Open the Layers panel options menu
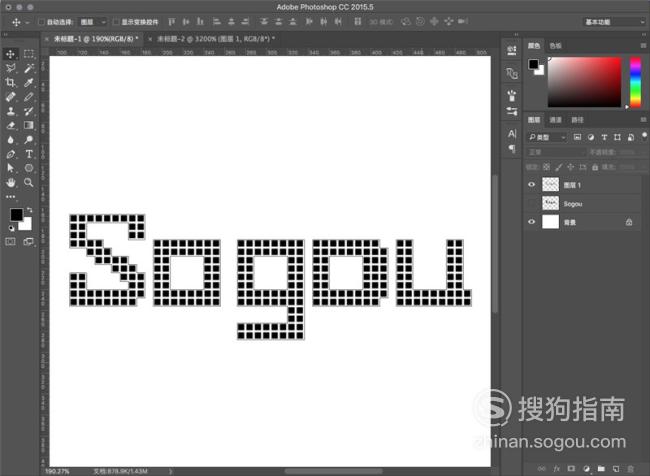Screen dimensions: 650x476 (x=643, y=120)
